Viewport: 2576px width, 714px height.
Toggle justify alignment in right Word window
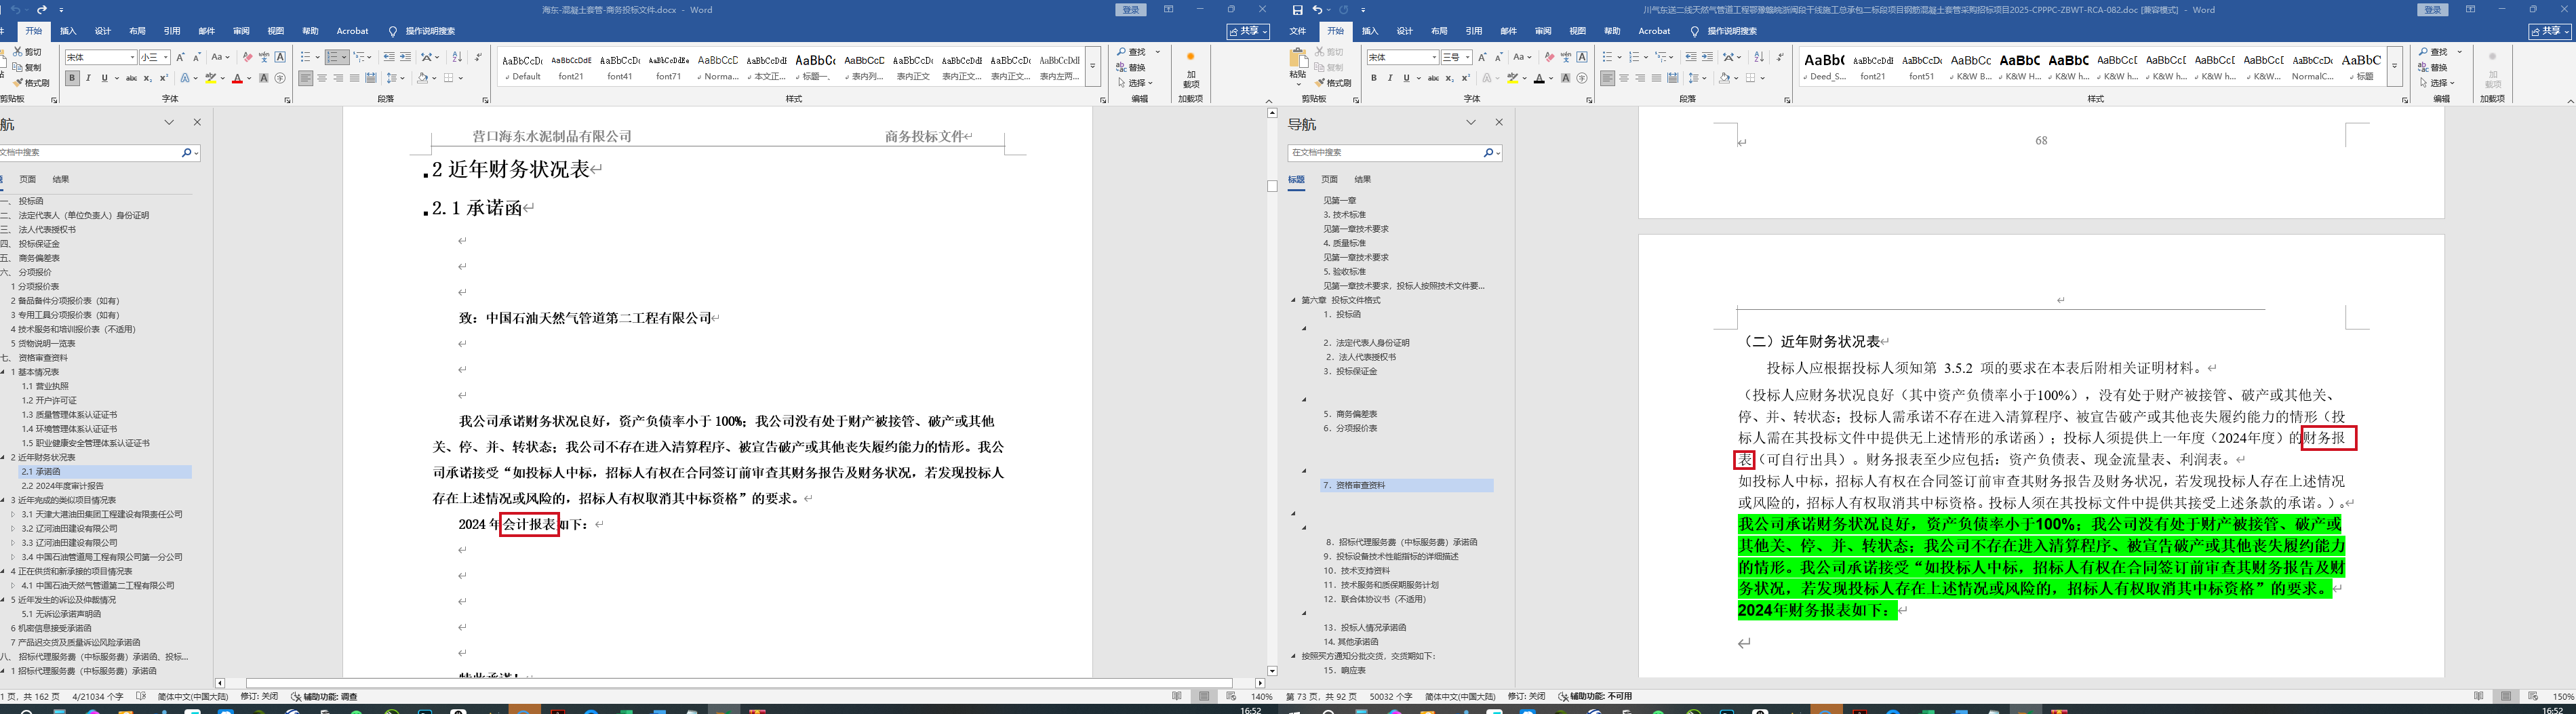pyautogui.click(x=1656, y=78)
